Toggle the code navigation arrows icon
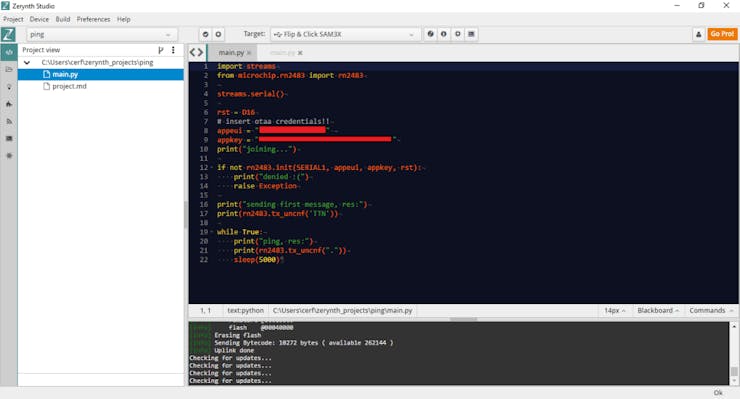Screen dimensions: 740x399 [196, 52]
